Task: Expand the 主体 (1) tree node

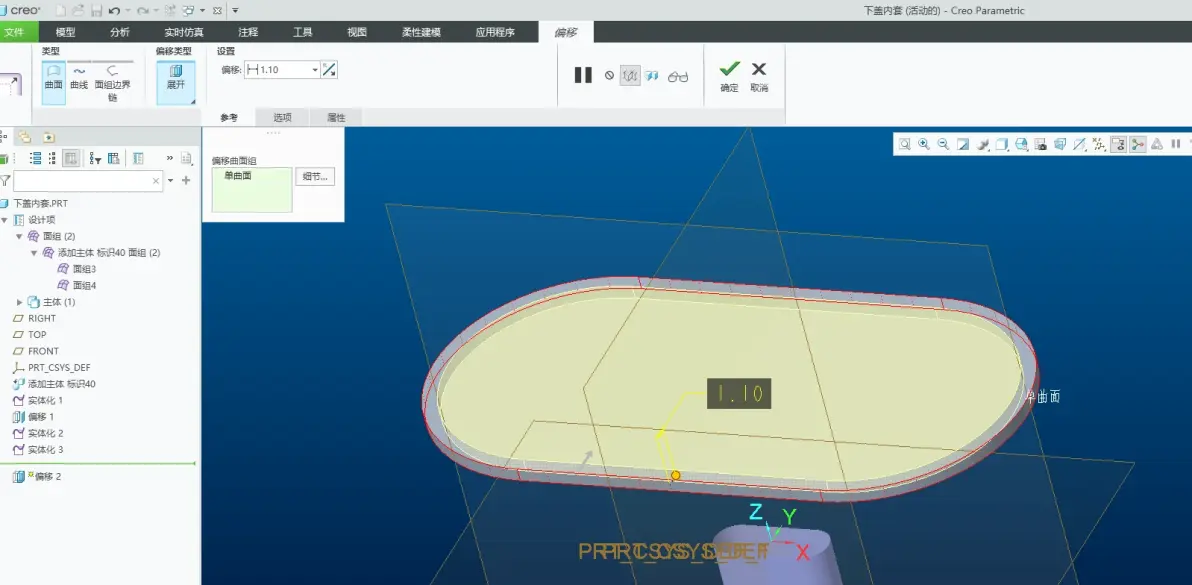Action: [x=20, y=302]
